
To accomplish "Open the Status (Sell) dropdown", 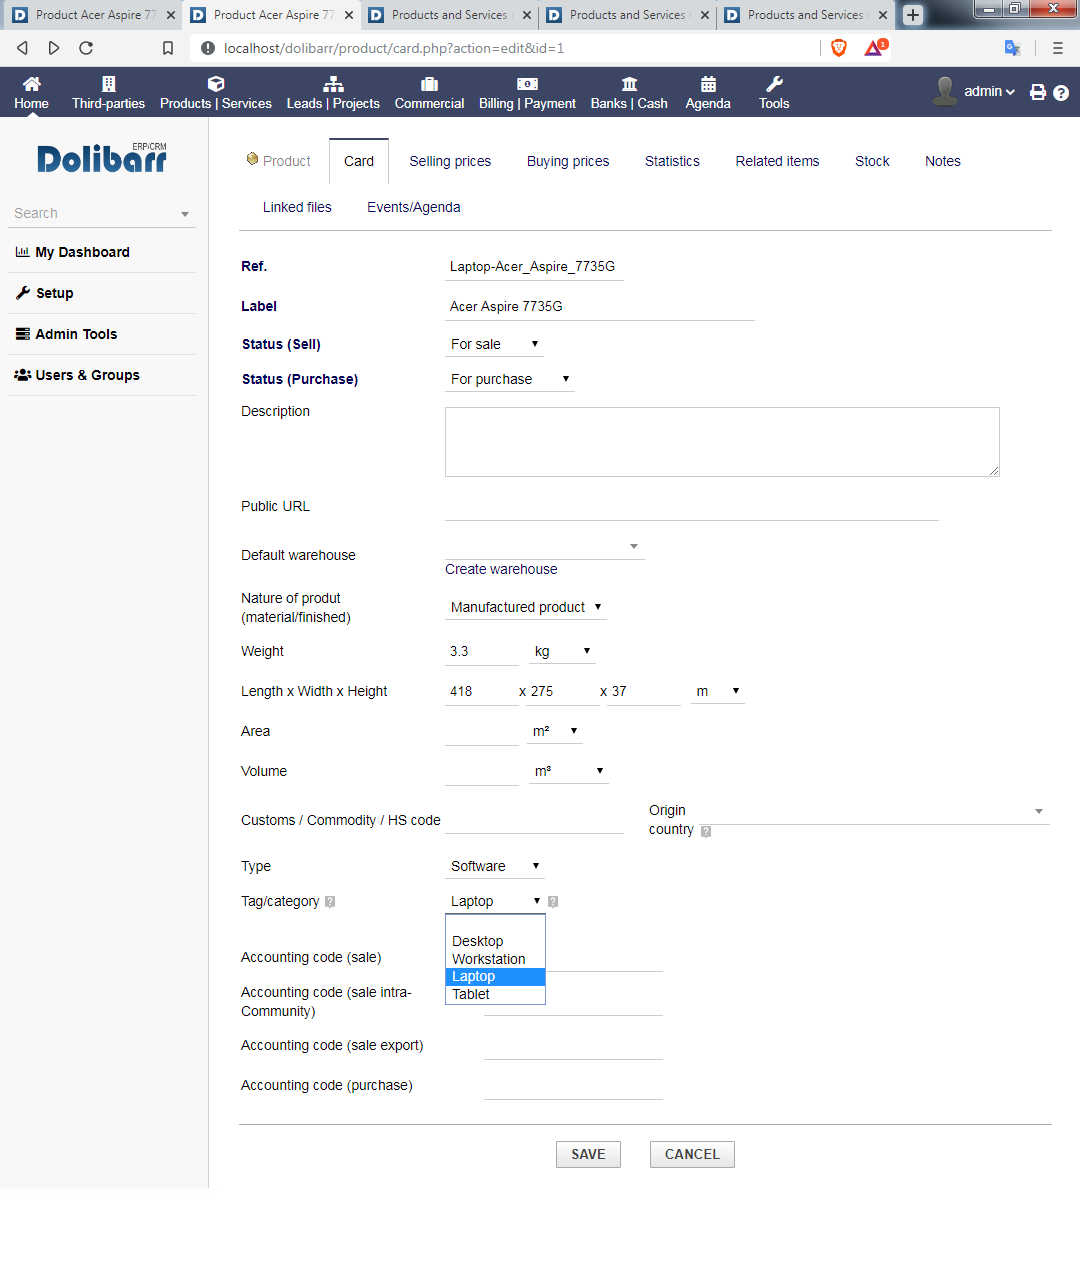I will 494,344.
